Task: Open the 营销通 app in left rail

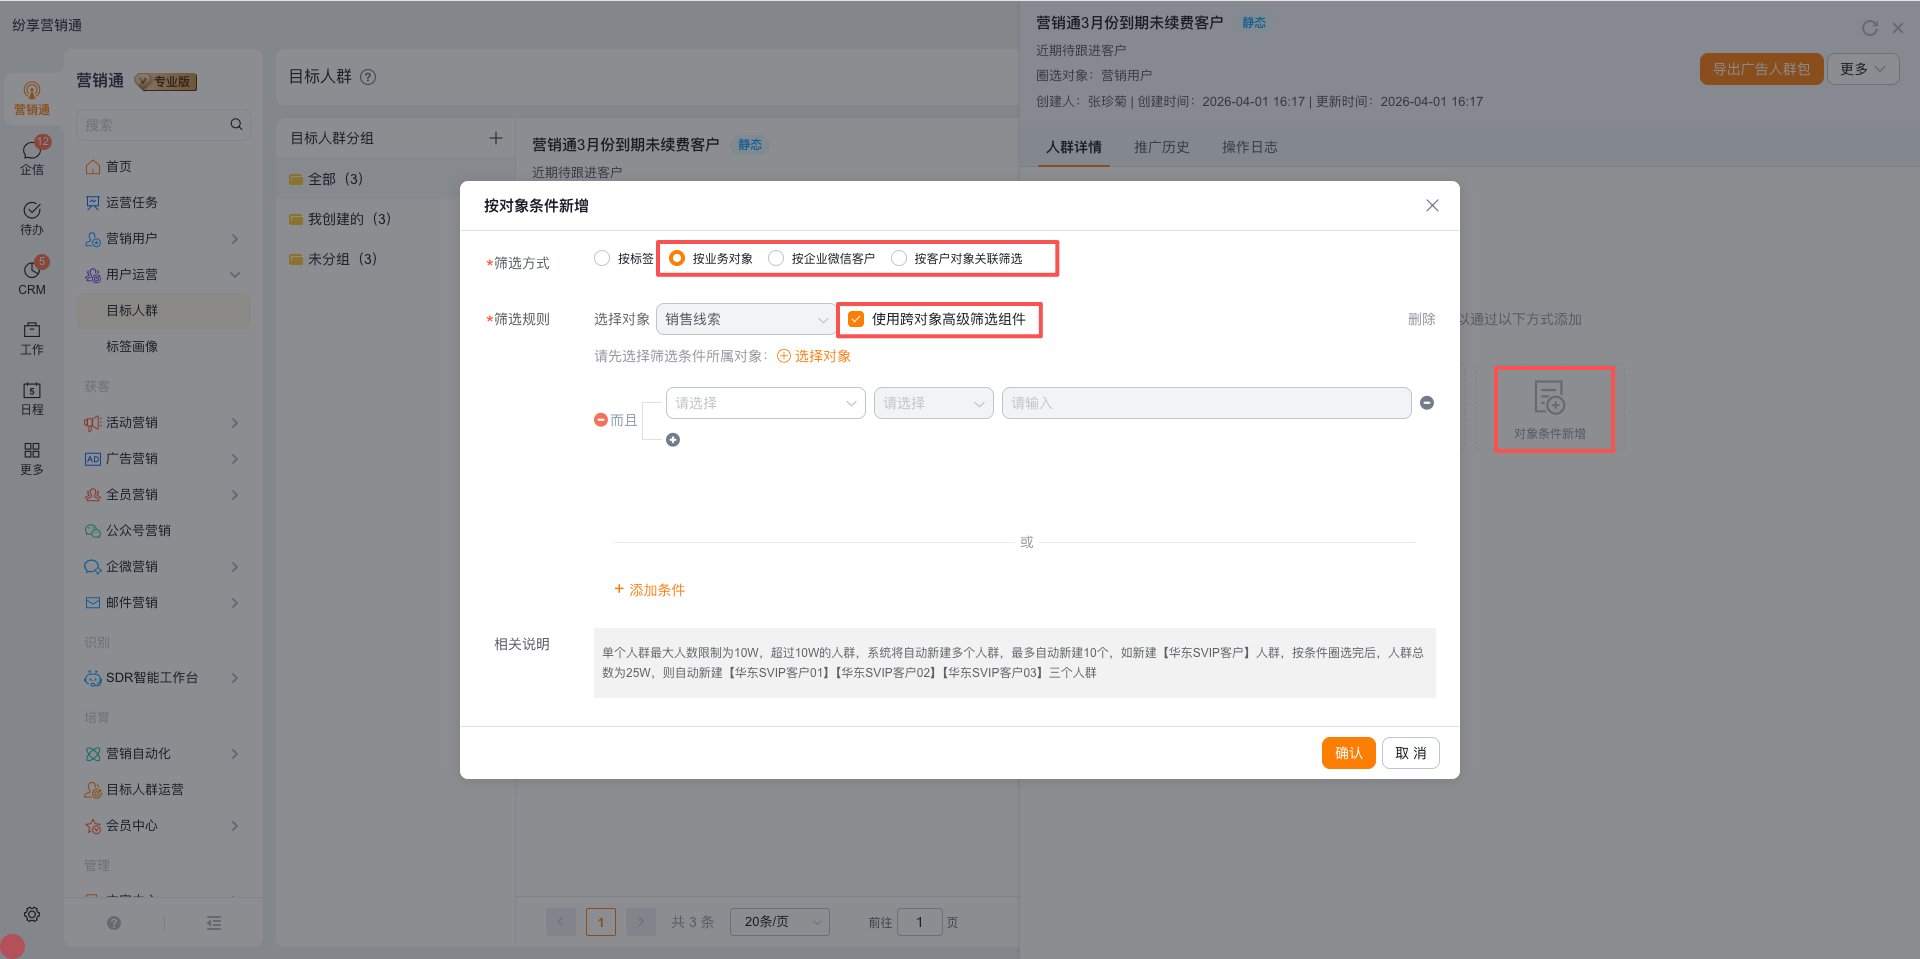Action: pyautogui.click(x=32, y=98)
